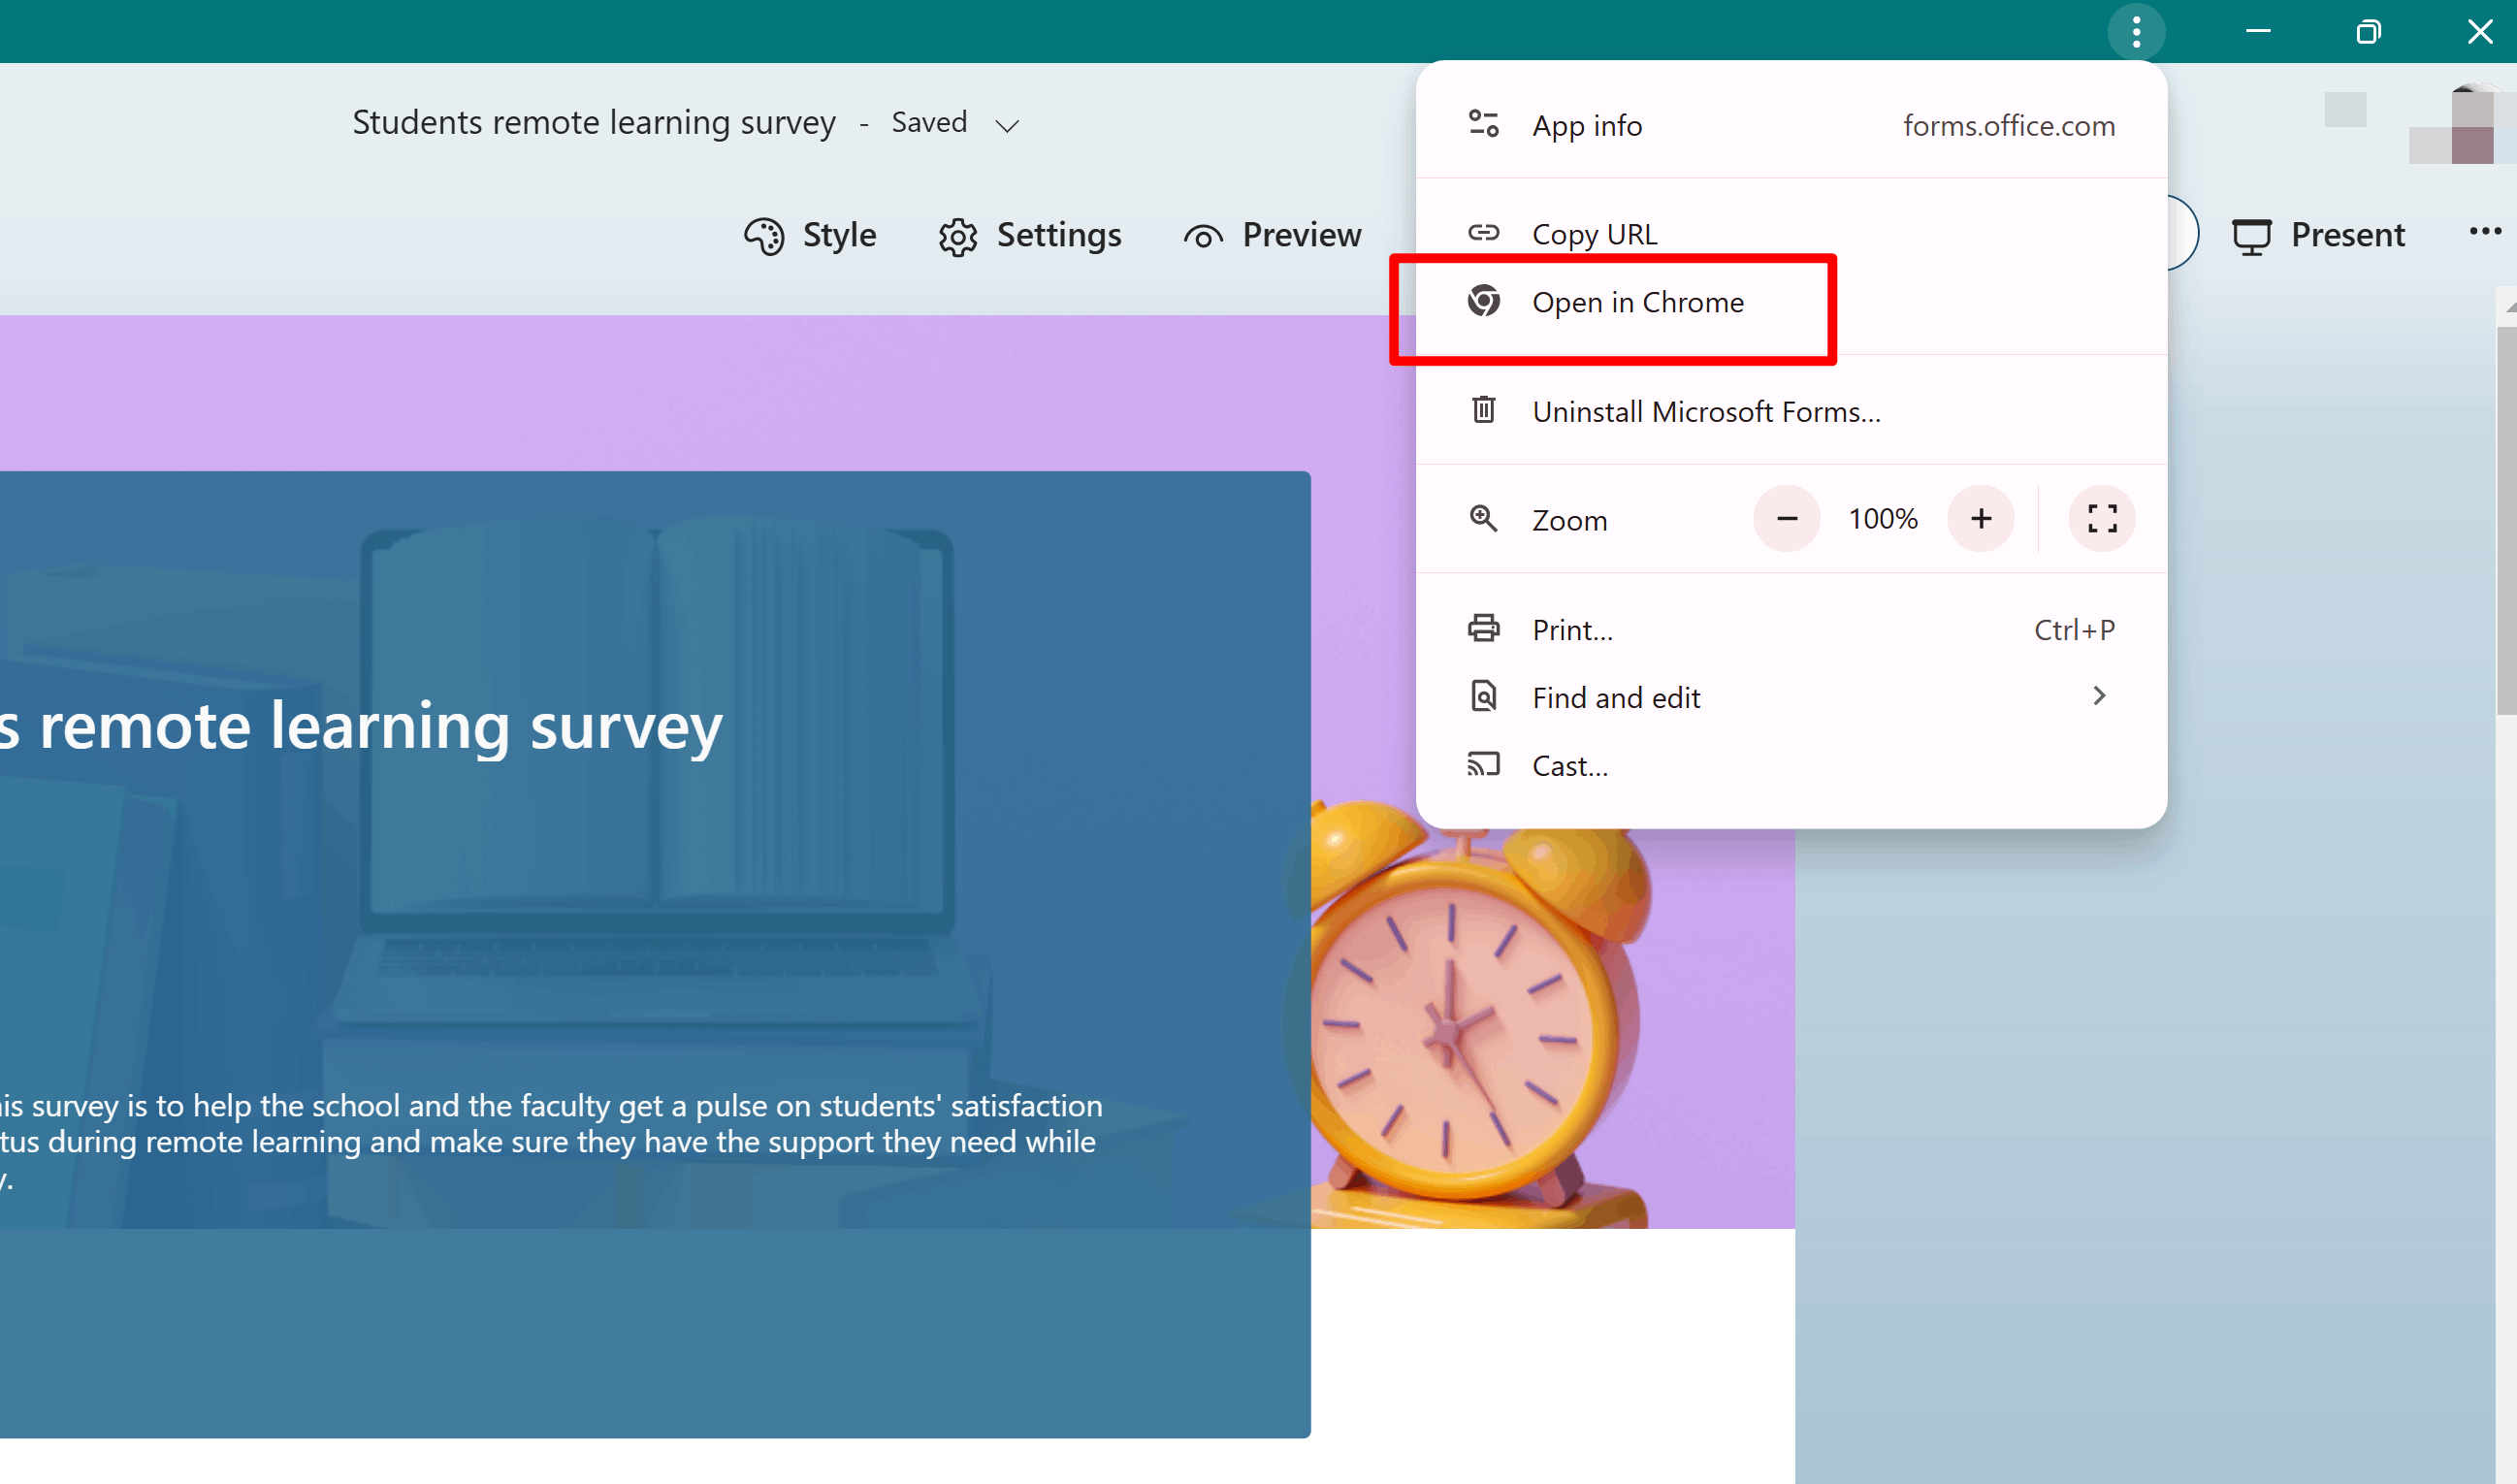Expand the Saved status dropdown chevron
This screenshot has width=2517, height=1484.
[x=1007, y=126]
